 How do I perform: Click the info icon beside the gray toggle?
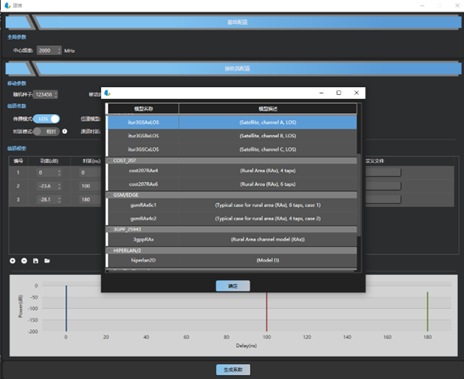[65, 131]
